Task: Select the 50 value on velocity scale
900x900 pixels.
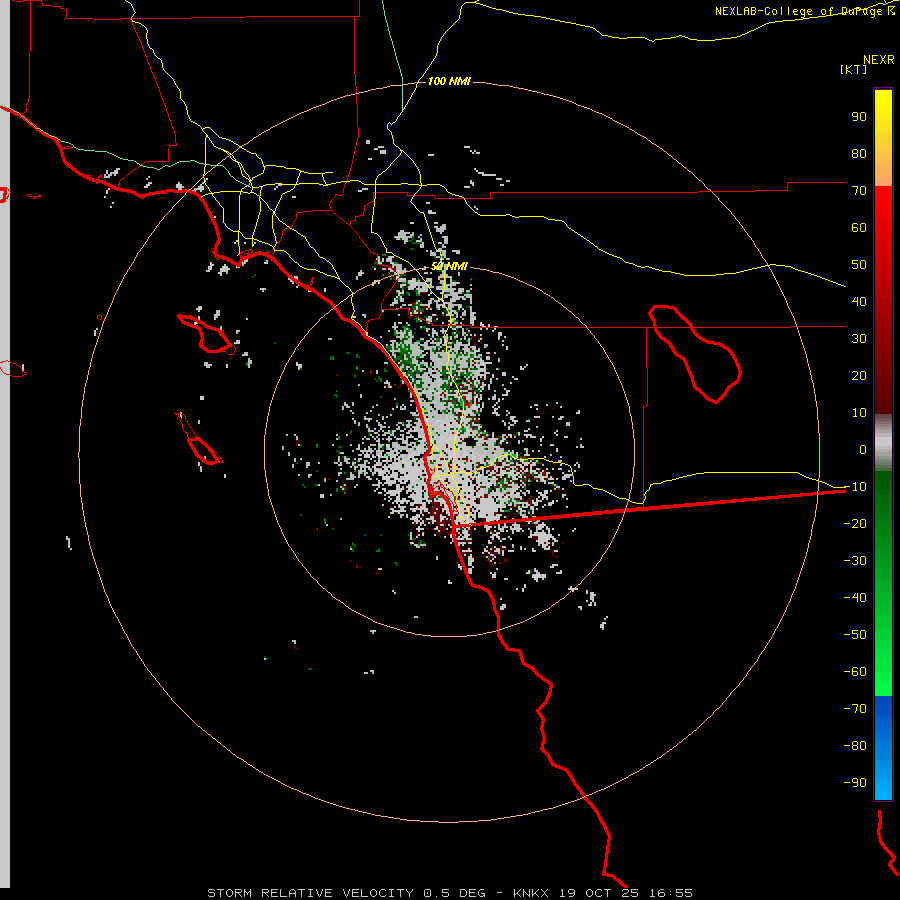Action: coord(859,265)
